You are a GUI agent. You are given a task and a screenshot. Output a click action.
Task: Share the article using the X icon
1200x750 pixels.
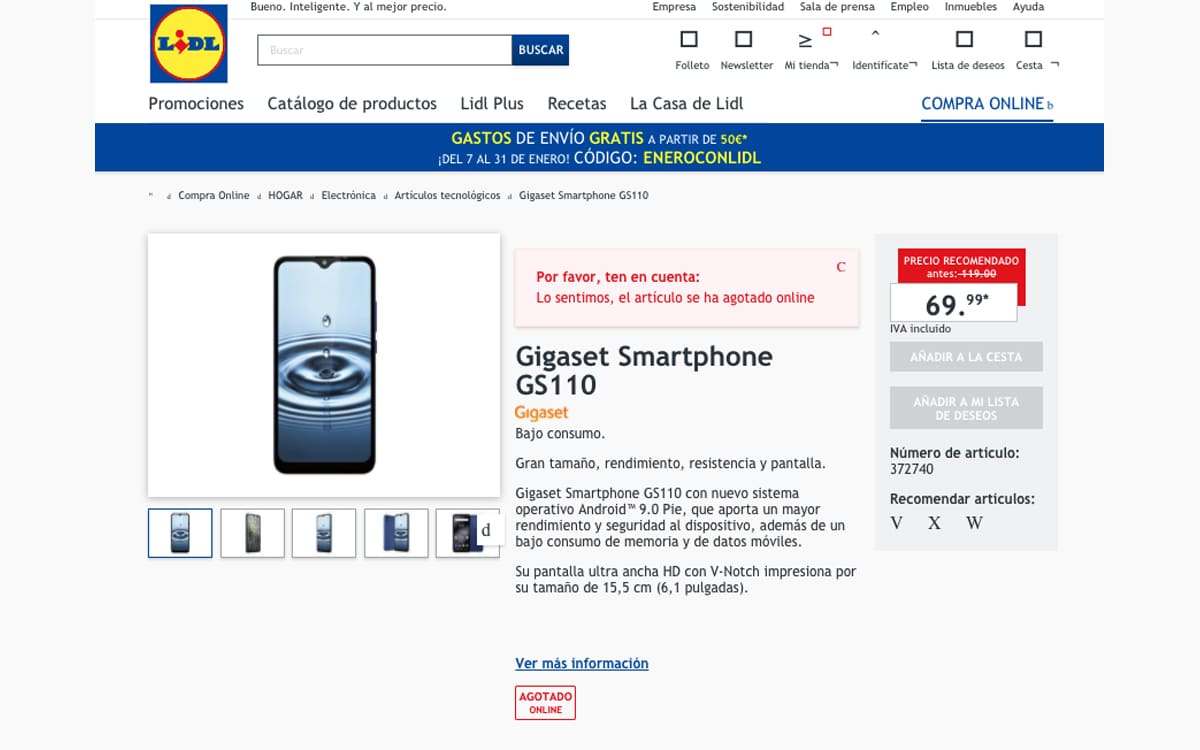(933, 522)
